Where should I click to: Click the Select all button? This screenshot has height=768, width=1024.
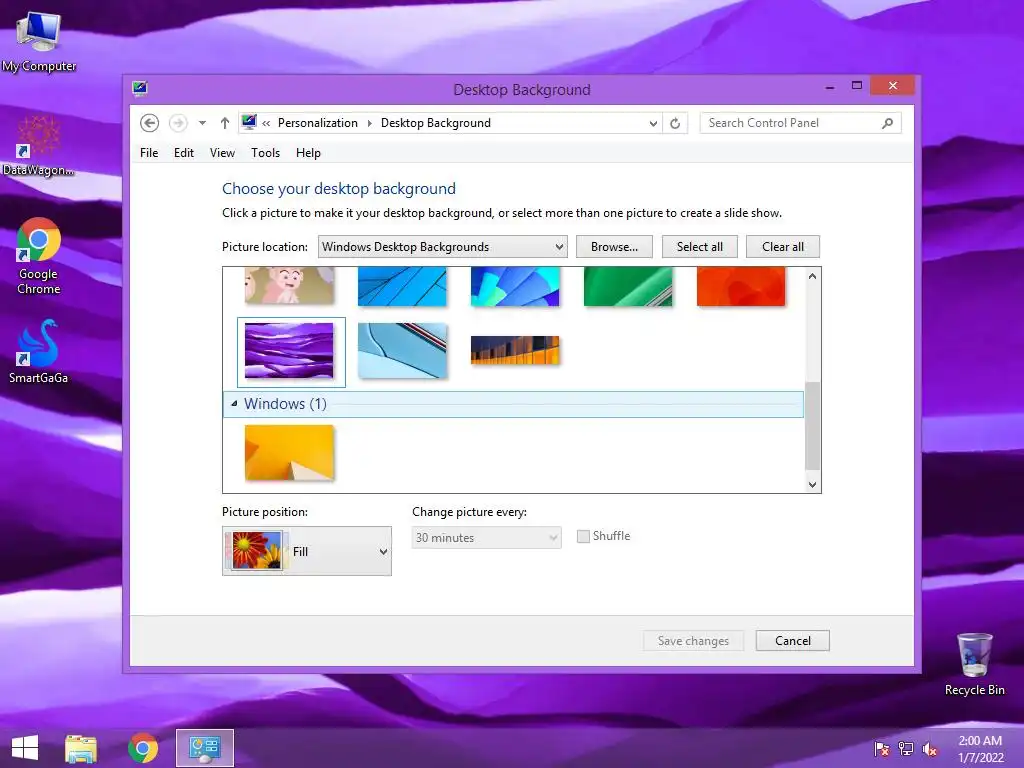tap(699, 247)
